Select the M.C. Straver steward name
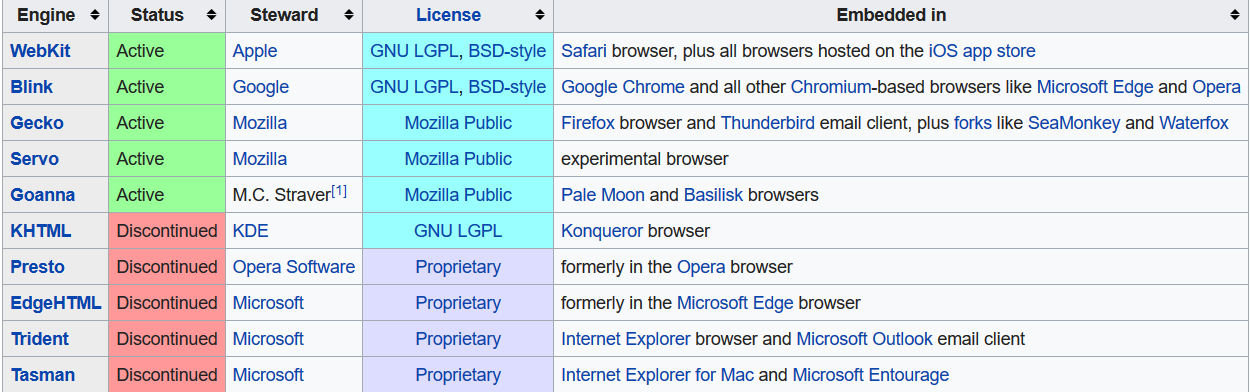 pyautogui.click(x=282, y=195)
